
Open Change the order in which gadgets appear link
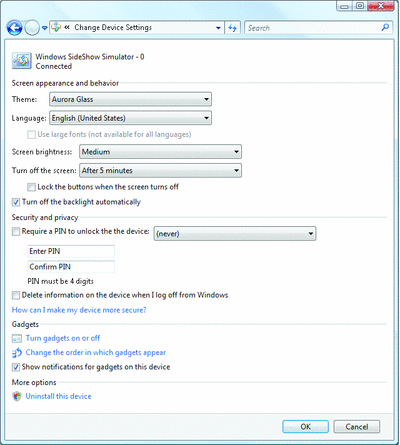coord(96,353)
